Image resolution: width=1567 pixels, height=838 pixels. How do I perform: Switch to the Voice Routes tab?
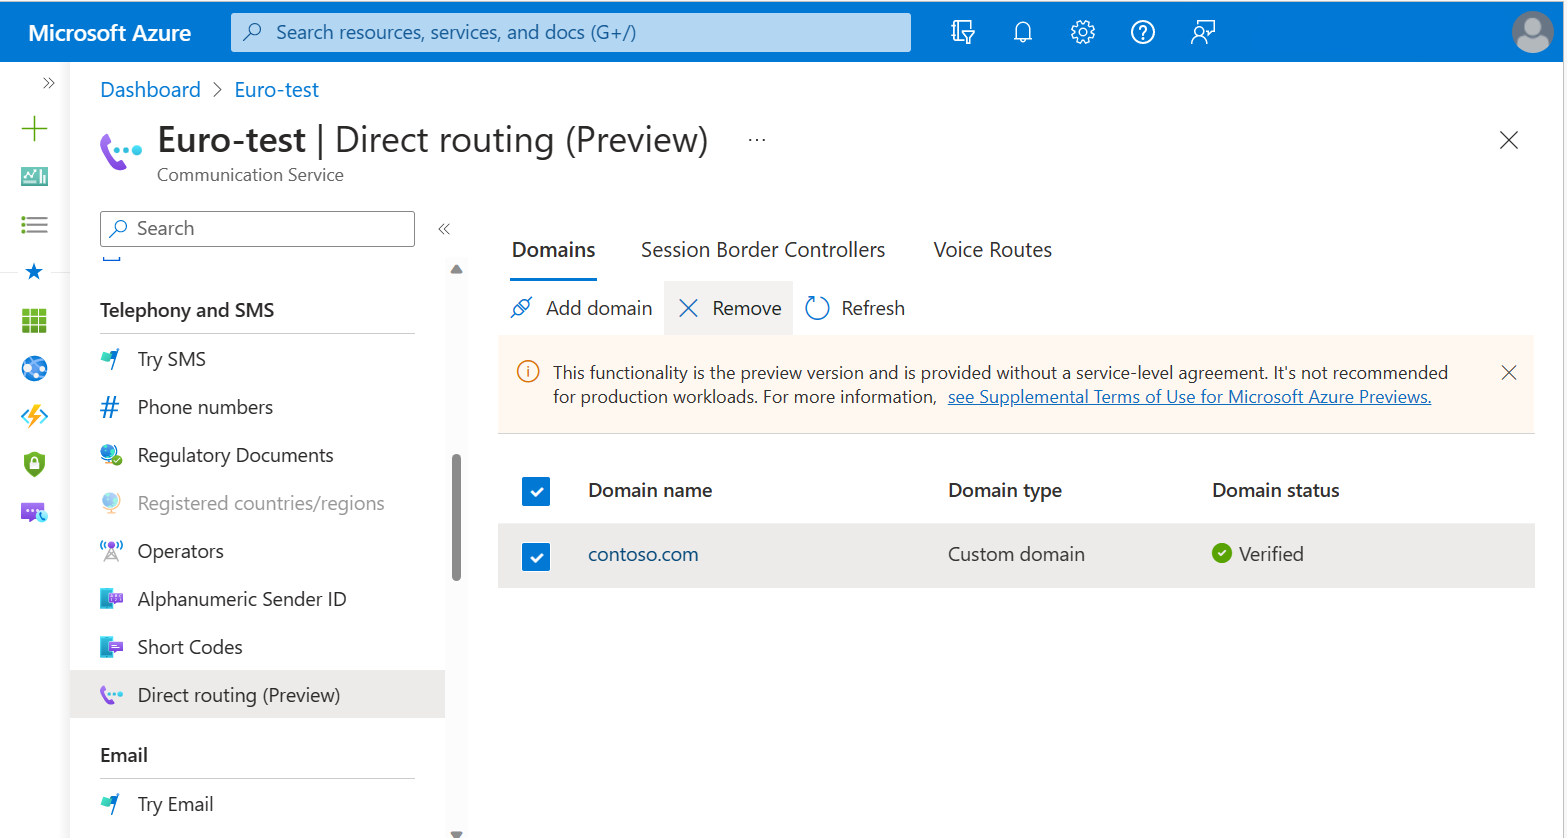click(992, 250)
